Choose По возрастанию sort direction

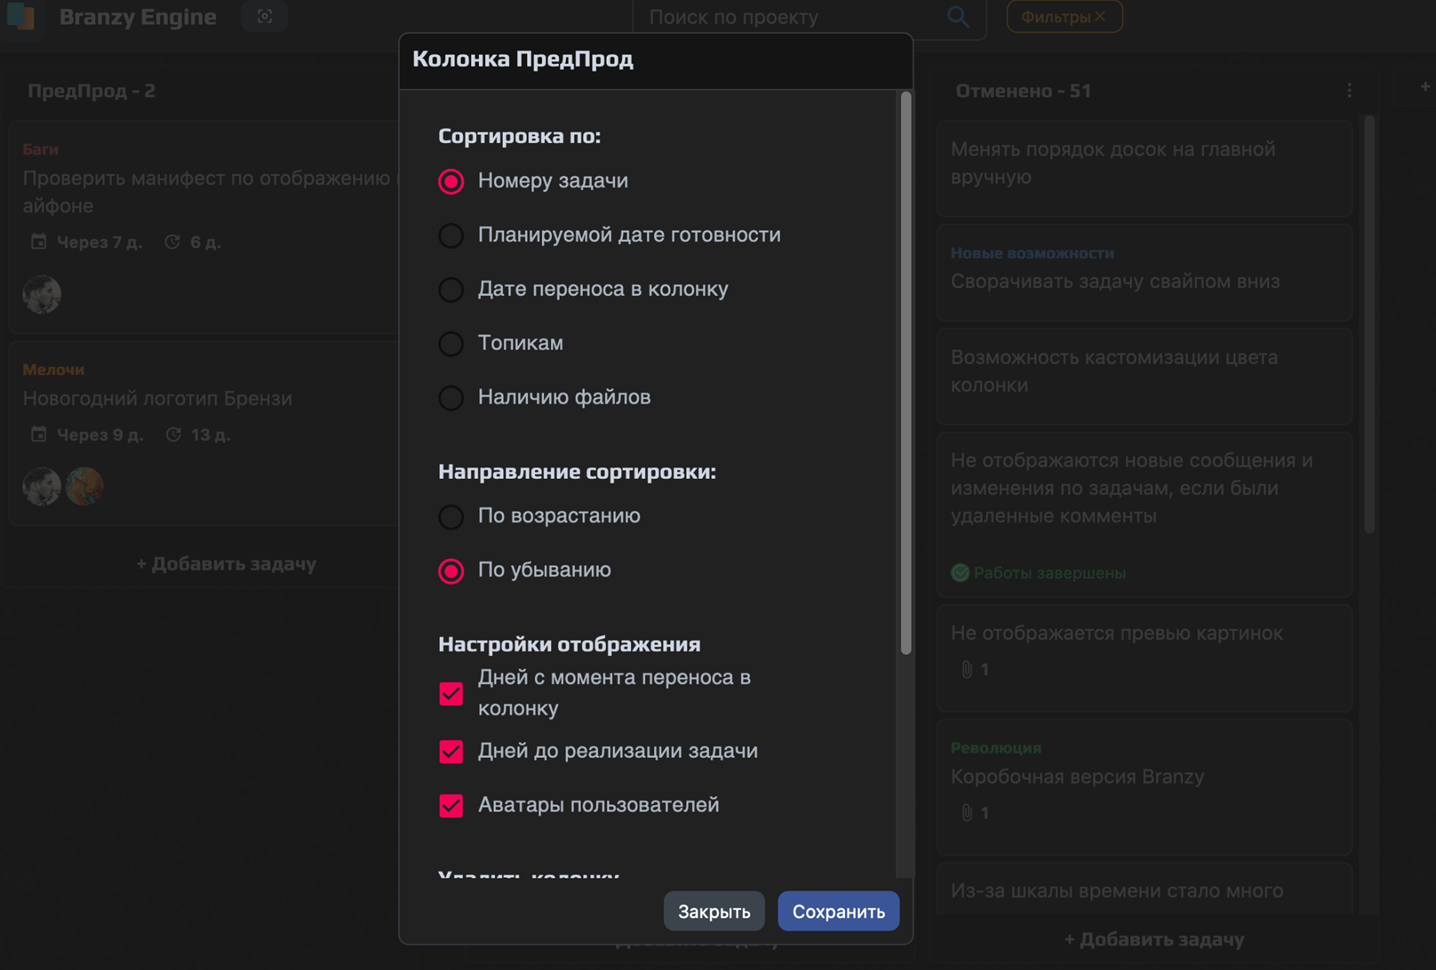[x=451, y=516]
